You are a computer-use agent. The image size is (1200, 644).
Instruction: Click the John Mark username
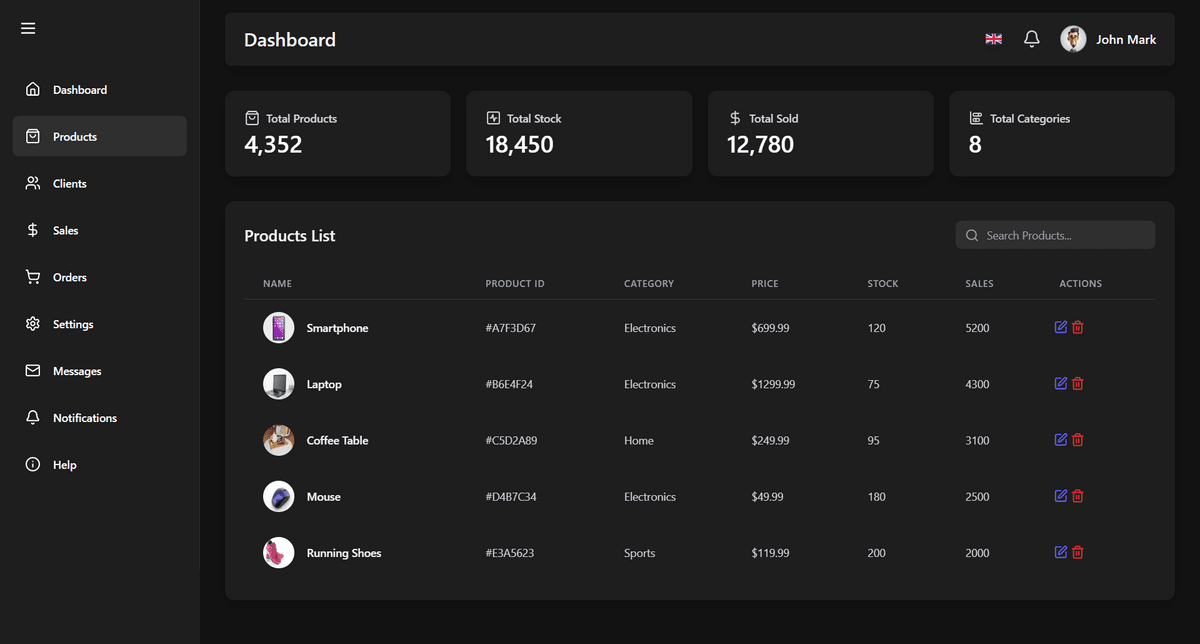pos(1126,40)
